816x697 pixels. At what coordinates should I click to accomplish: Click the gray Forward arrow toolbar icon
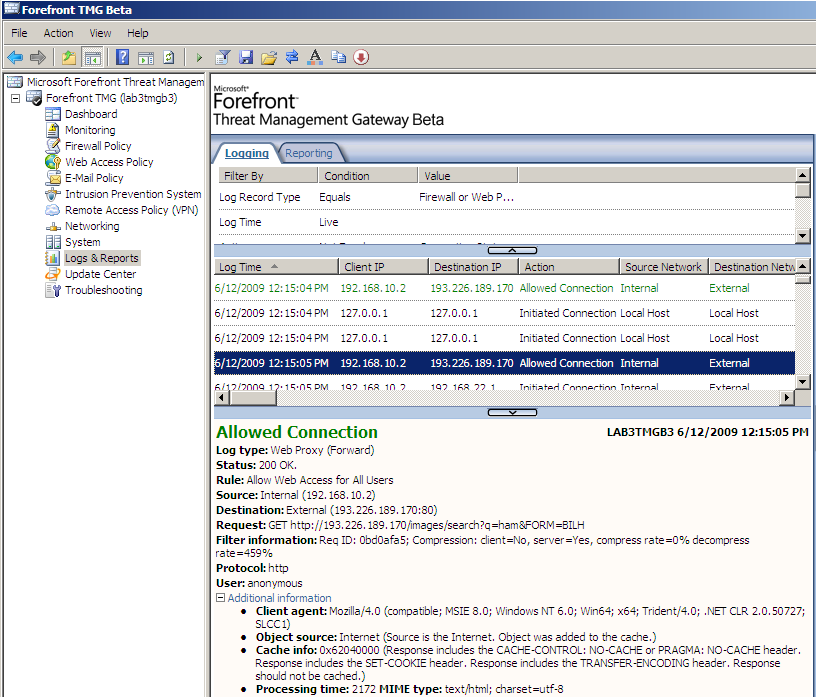(37, 57)
